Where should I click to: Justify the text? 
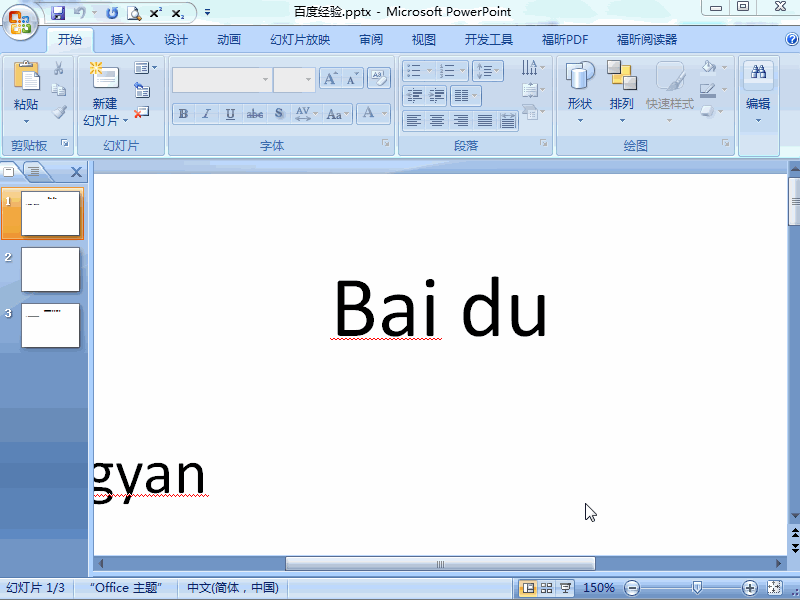[x=485, y=121]
